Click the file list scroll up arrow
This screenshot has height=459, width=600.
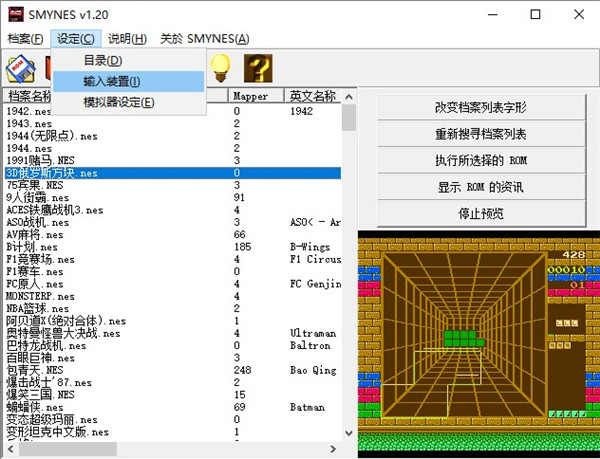click(x=349, y=97)
